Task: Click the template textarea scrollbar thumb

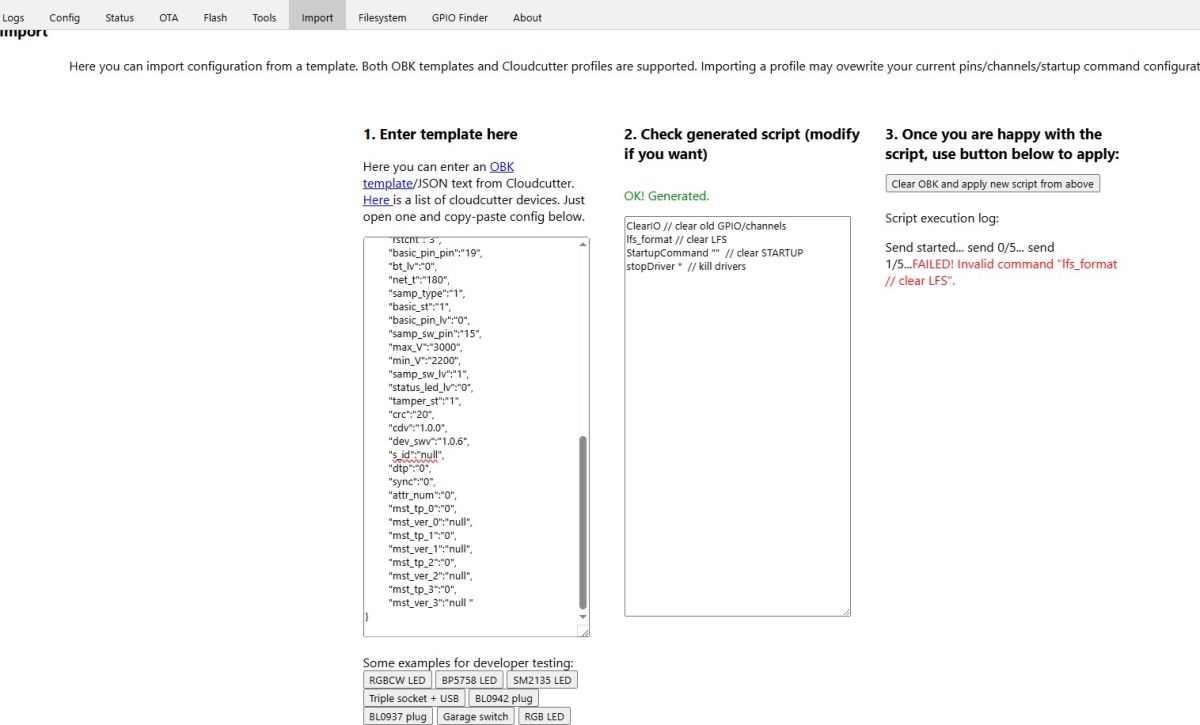Action: click(x=583, y=522)
